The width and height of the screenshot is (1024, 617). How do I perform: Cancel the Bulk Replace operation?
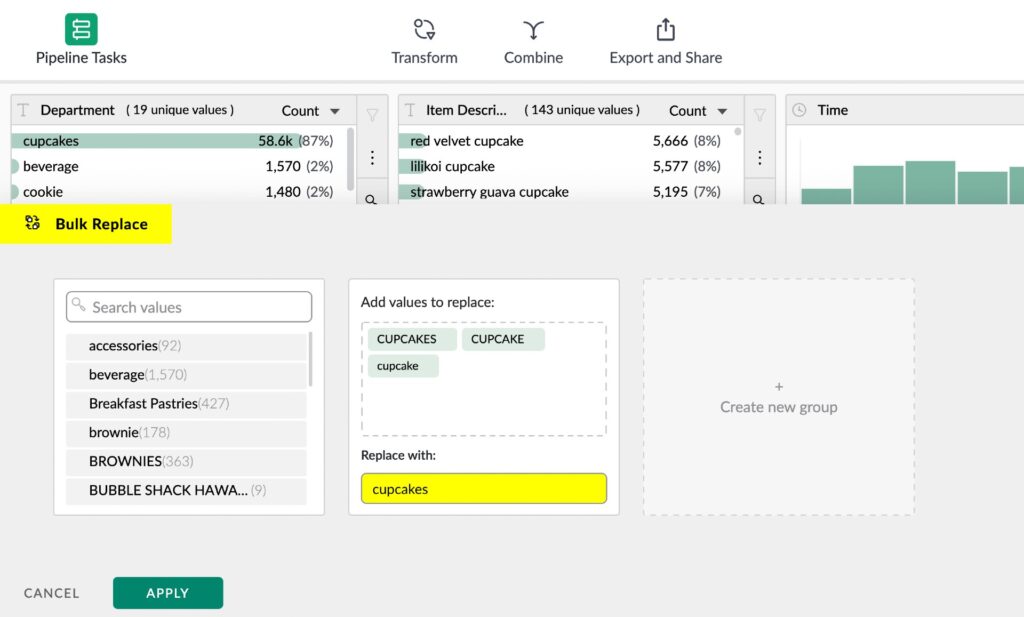[x=50, y=592]
